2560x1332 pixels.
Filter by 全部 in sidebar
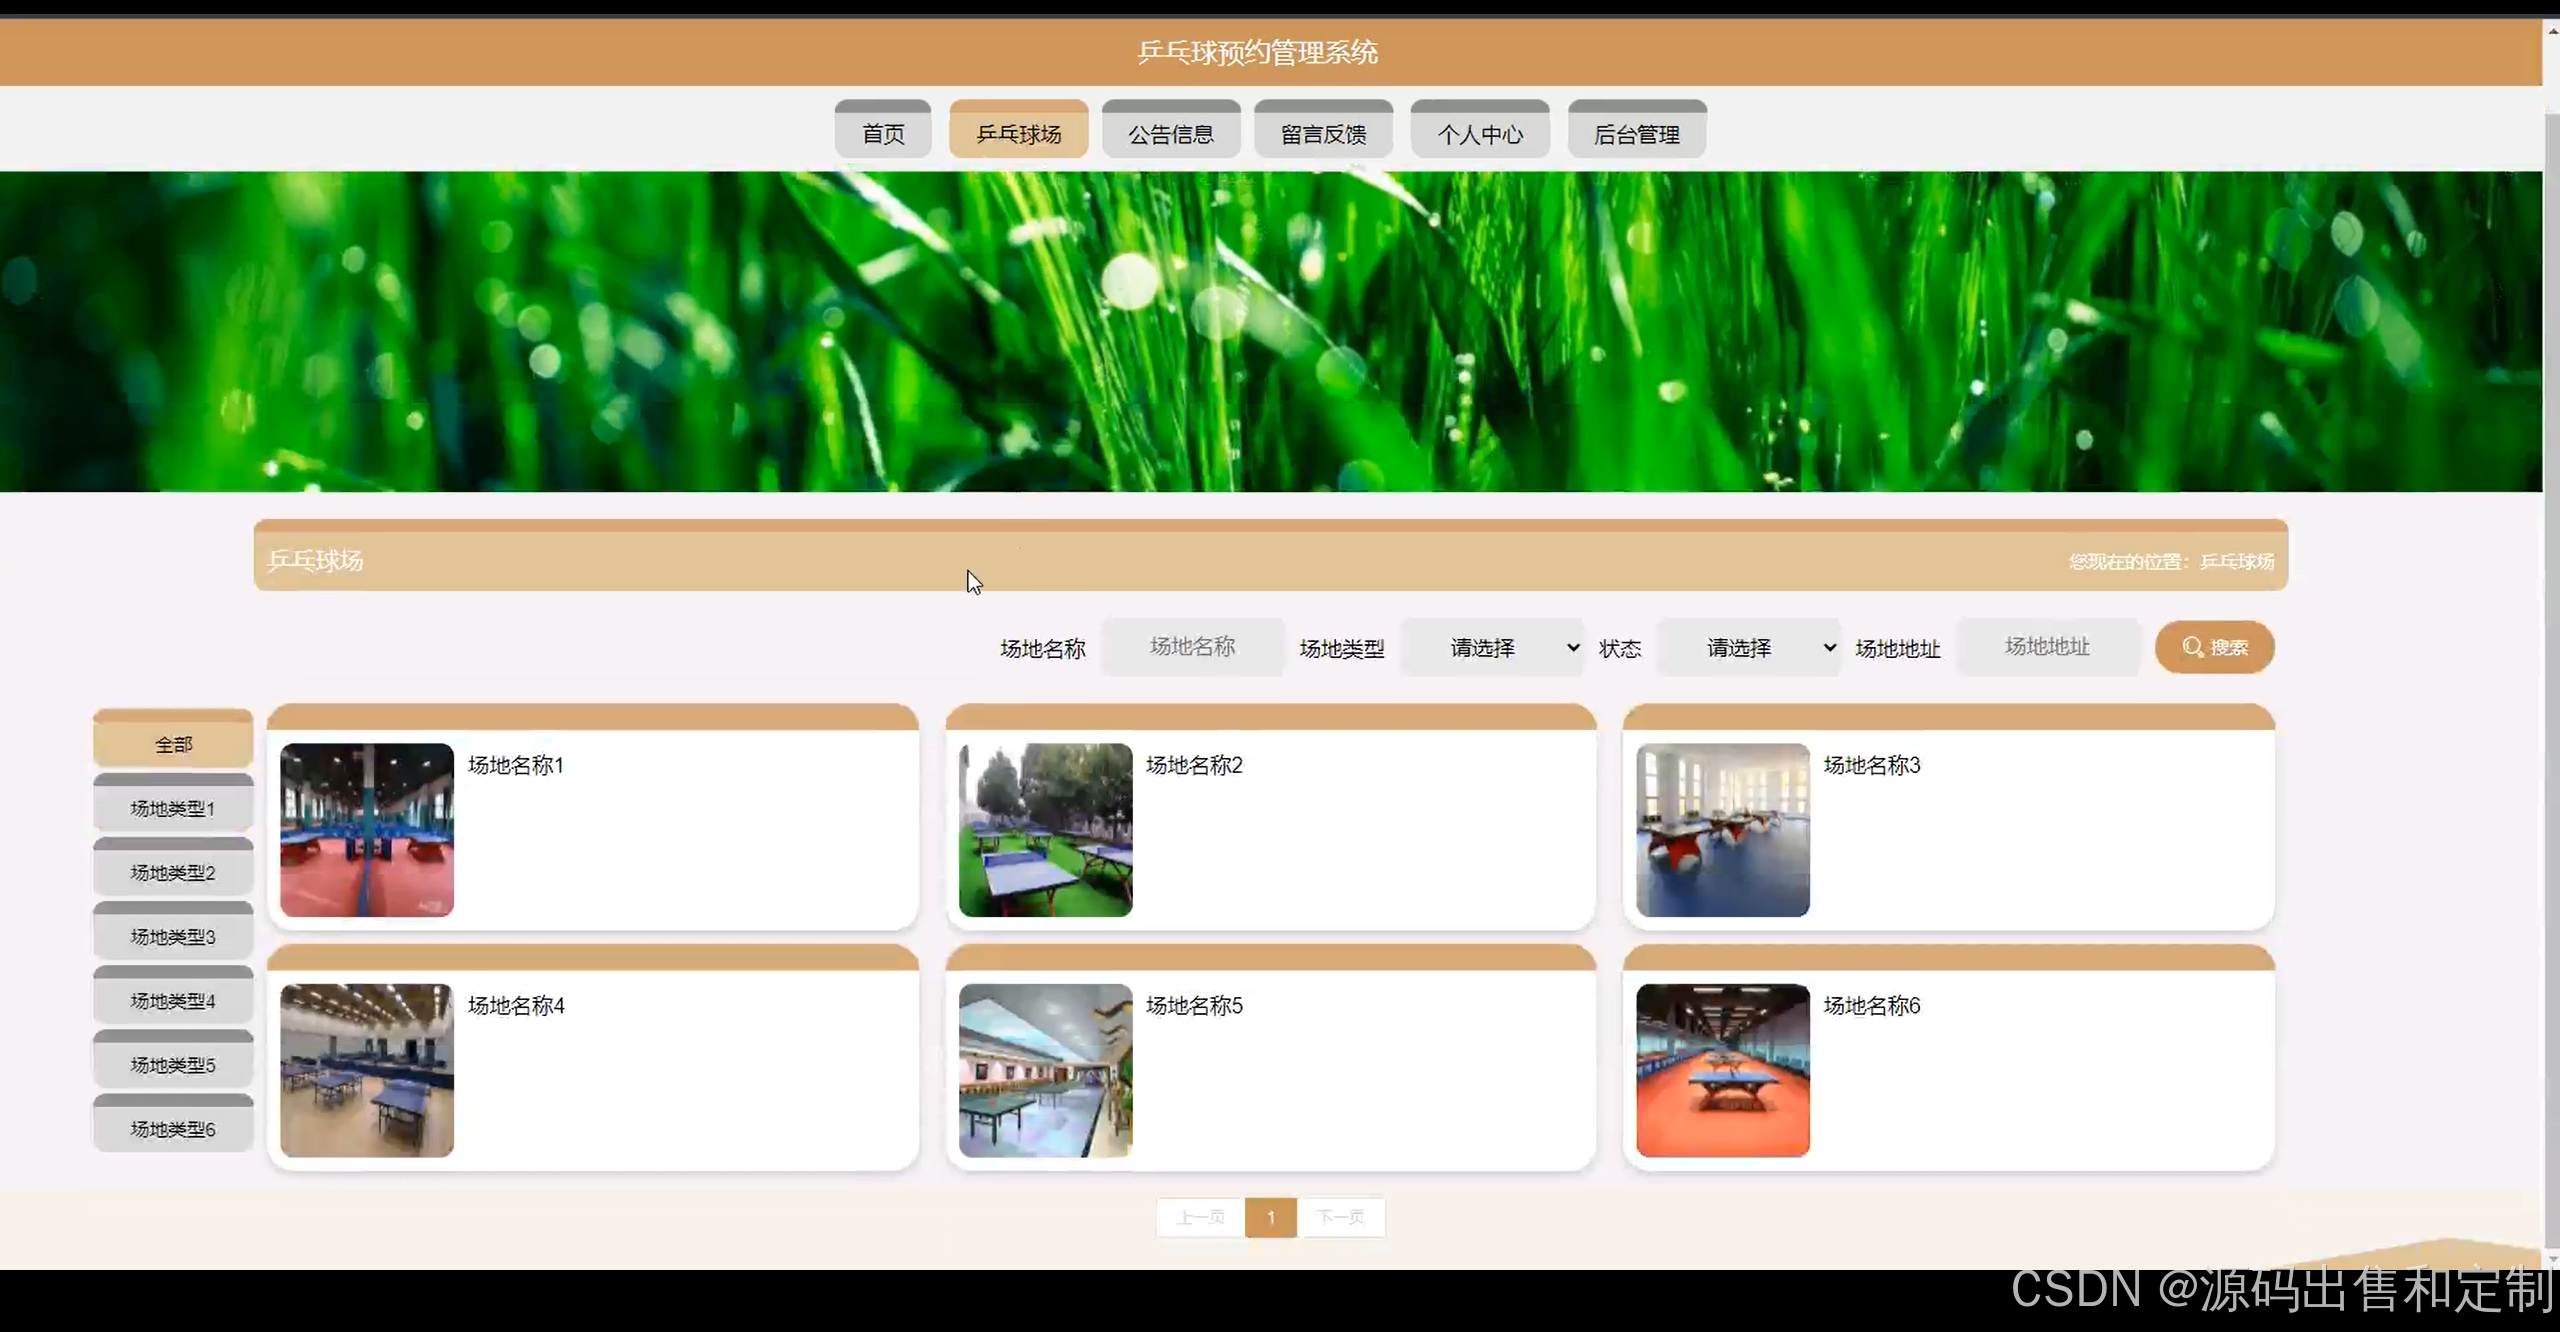(173, 744)
